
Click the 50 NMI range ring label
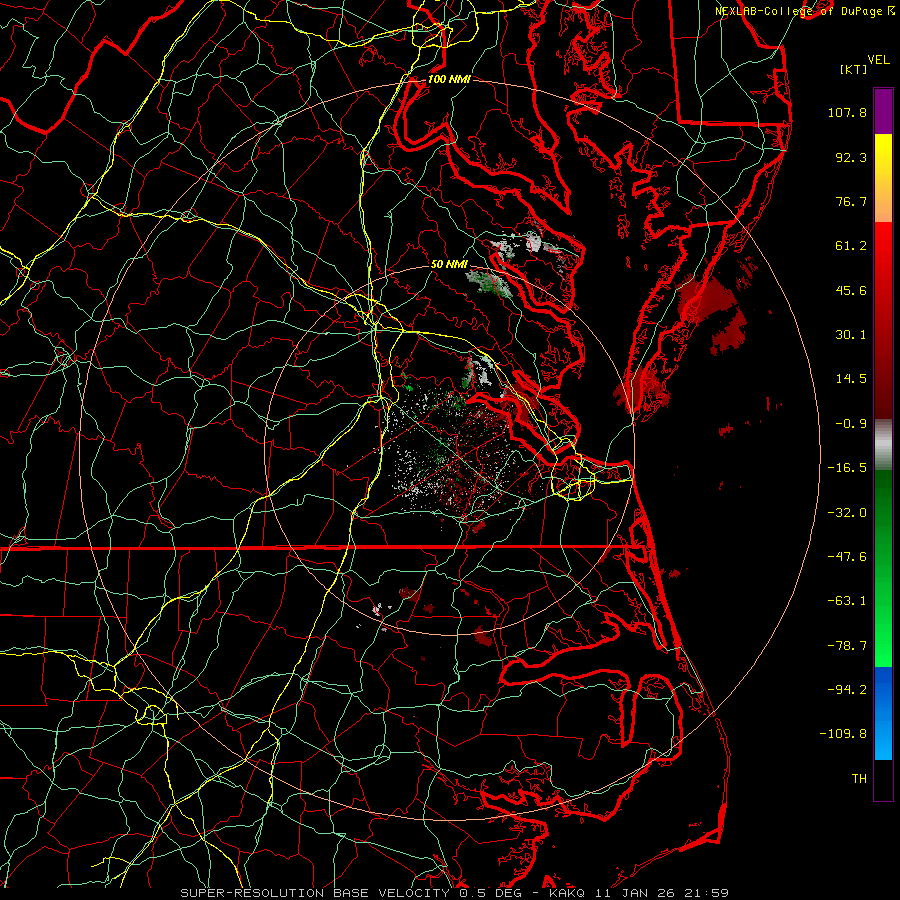pyautogui.click(x=449, y=264)
